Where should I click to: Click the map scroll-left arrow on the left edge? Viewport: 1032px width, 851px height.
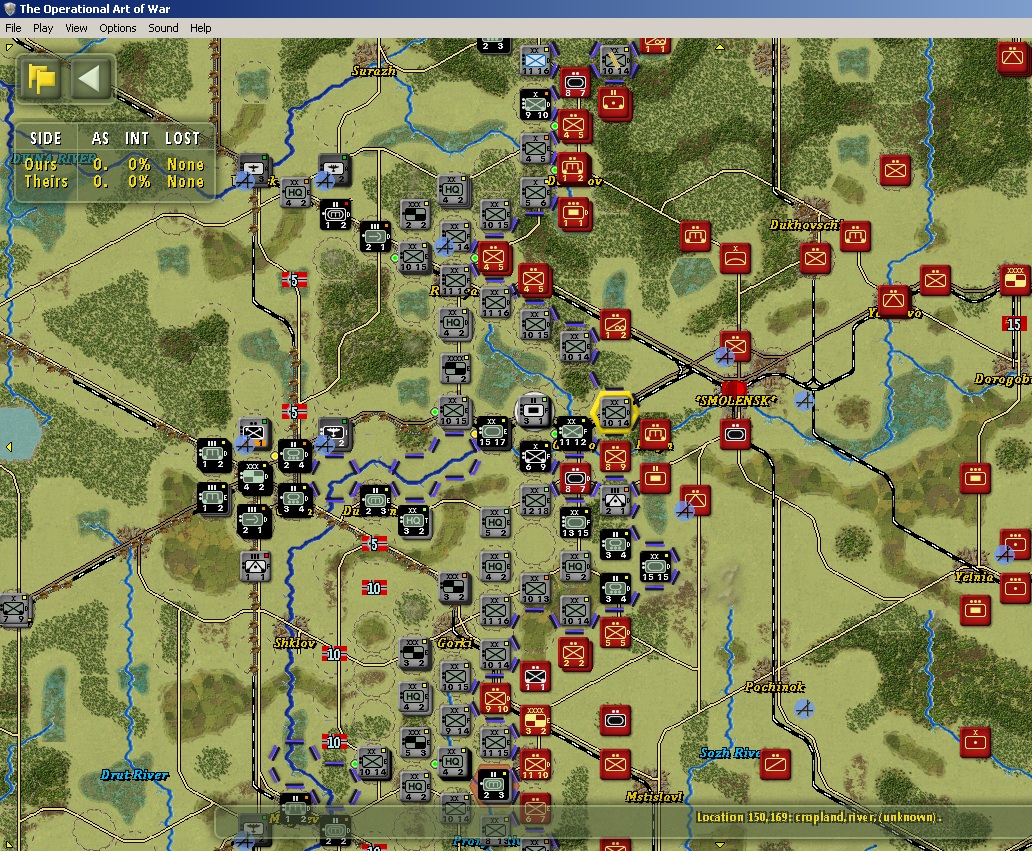pyautogui.click(x=9, y=447)
